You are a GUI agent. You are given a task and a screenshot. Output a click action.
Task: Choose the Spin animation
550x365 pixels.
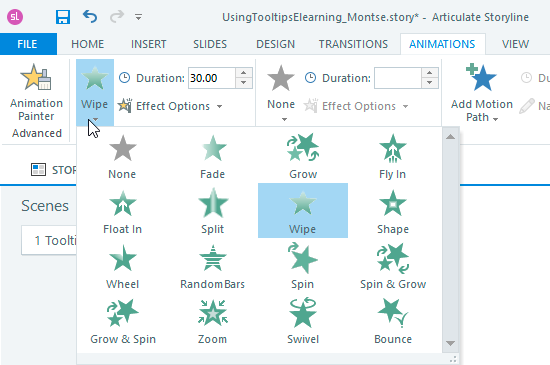click(303, 266)
